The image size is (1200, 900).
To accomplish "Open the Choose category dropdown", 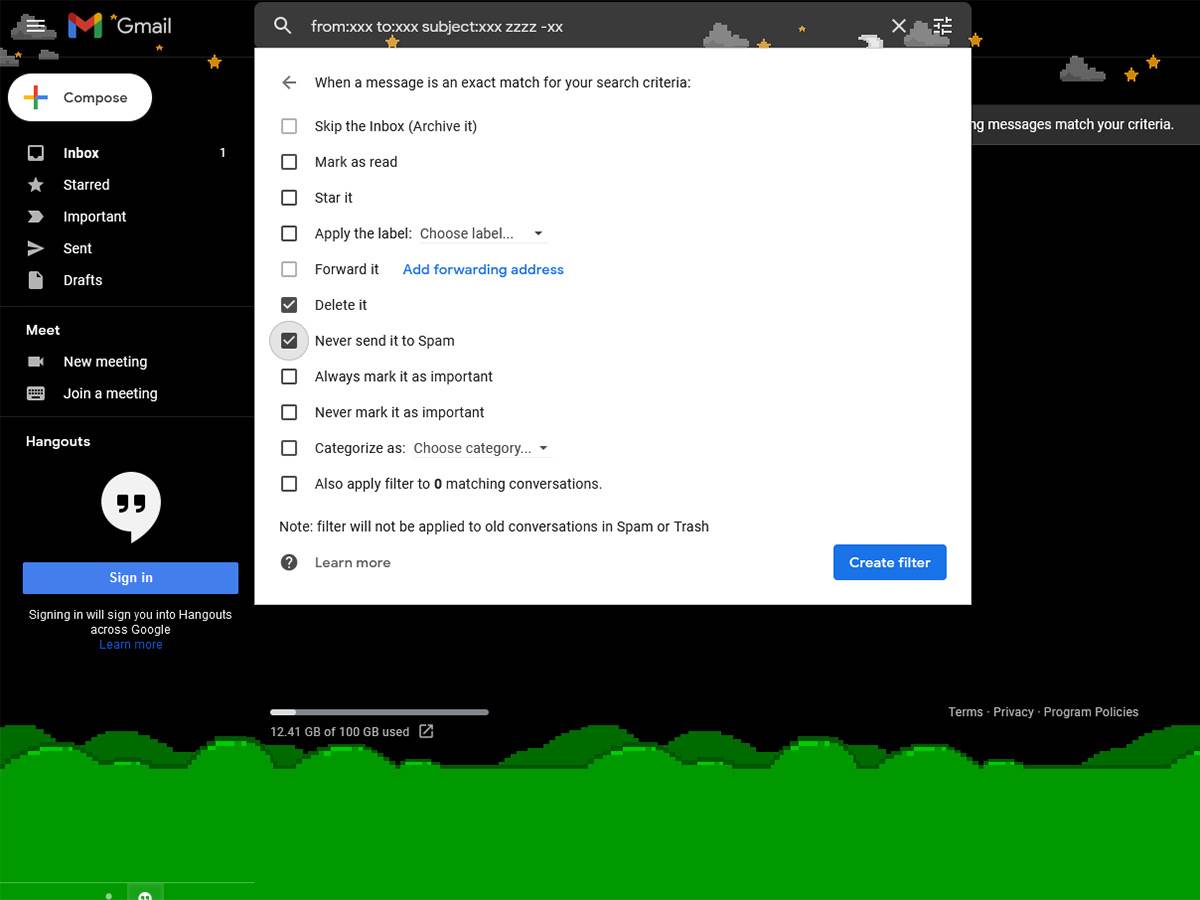I will click(x=480, y=448).
